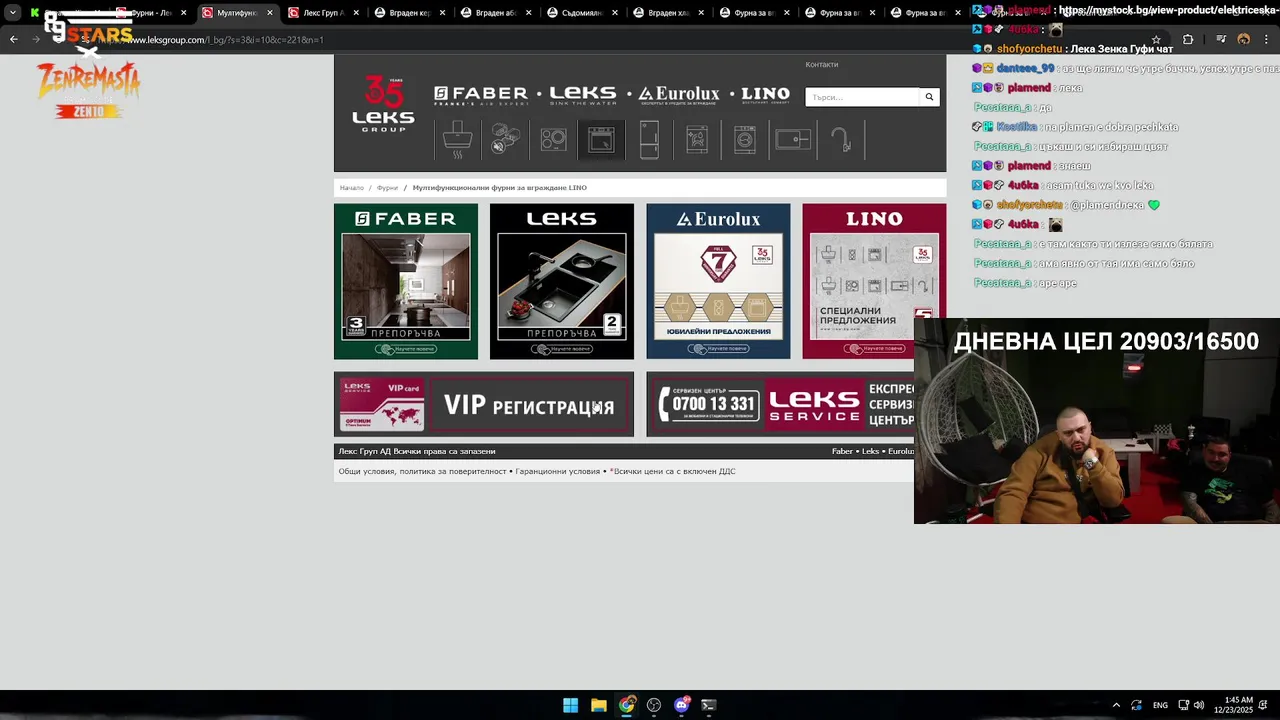The image size is (1280, 720).
Task: Click the Faber link in the footer bar
Action: 842,451
